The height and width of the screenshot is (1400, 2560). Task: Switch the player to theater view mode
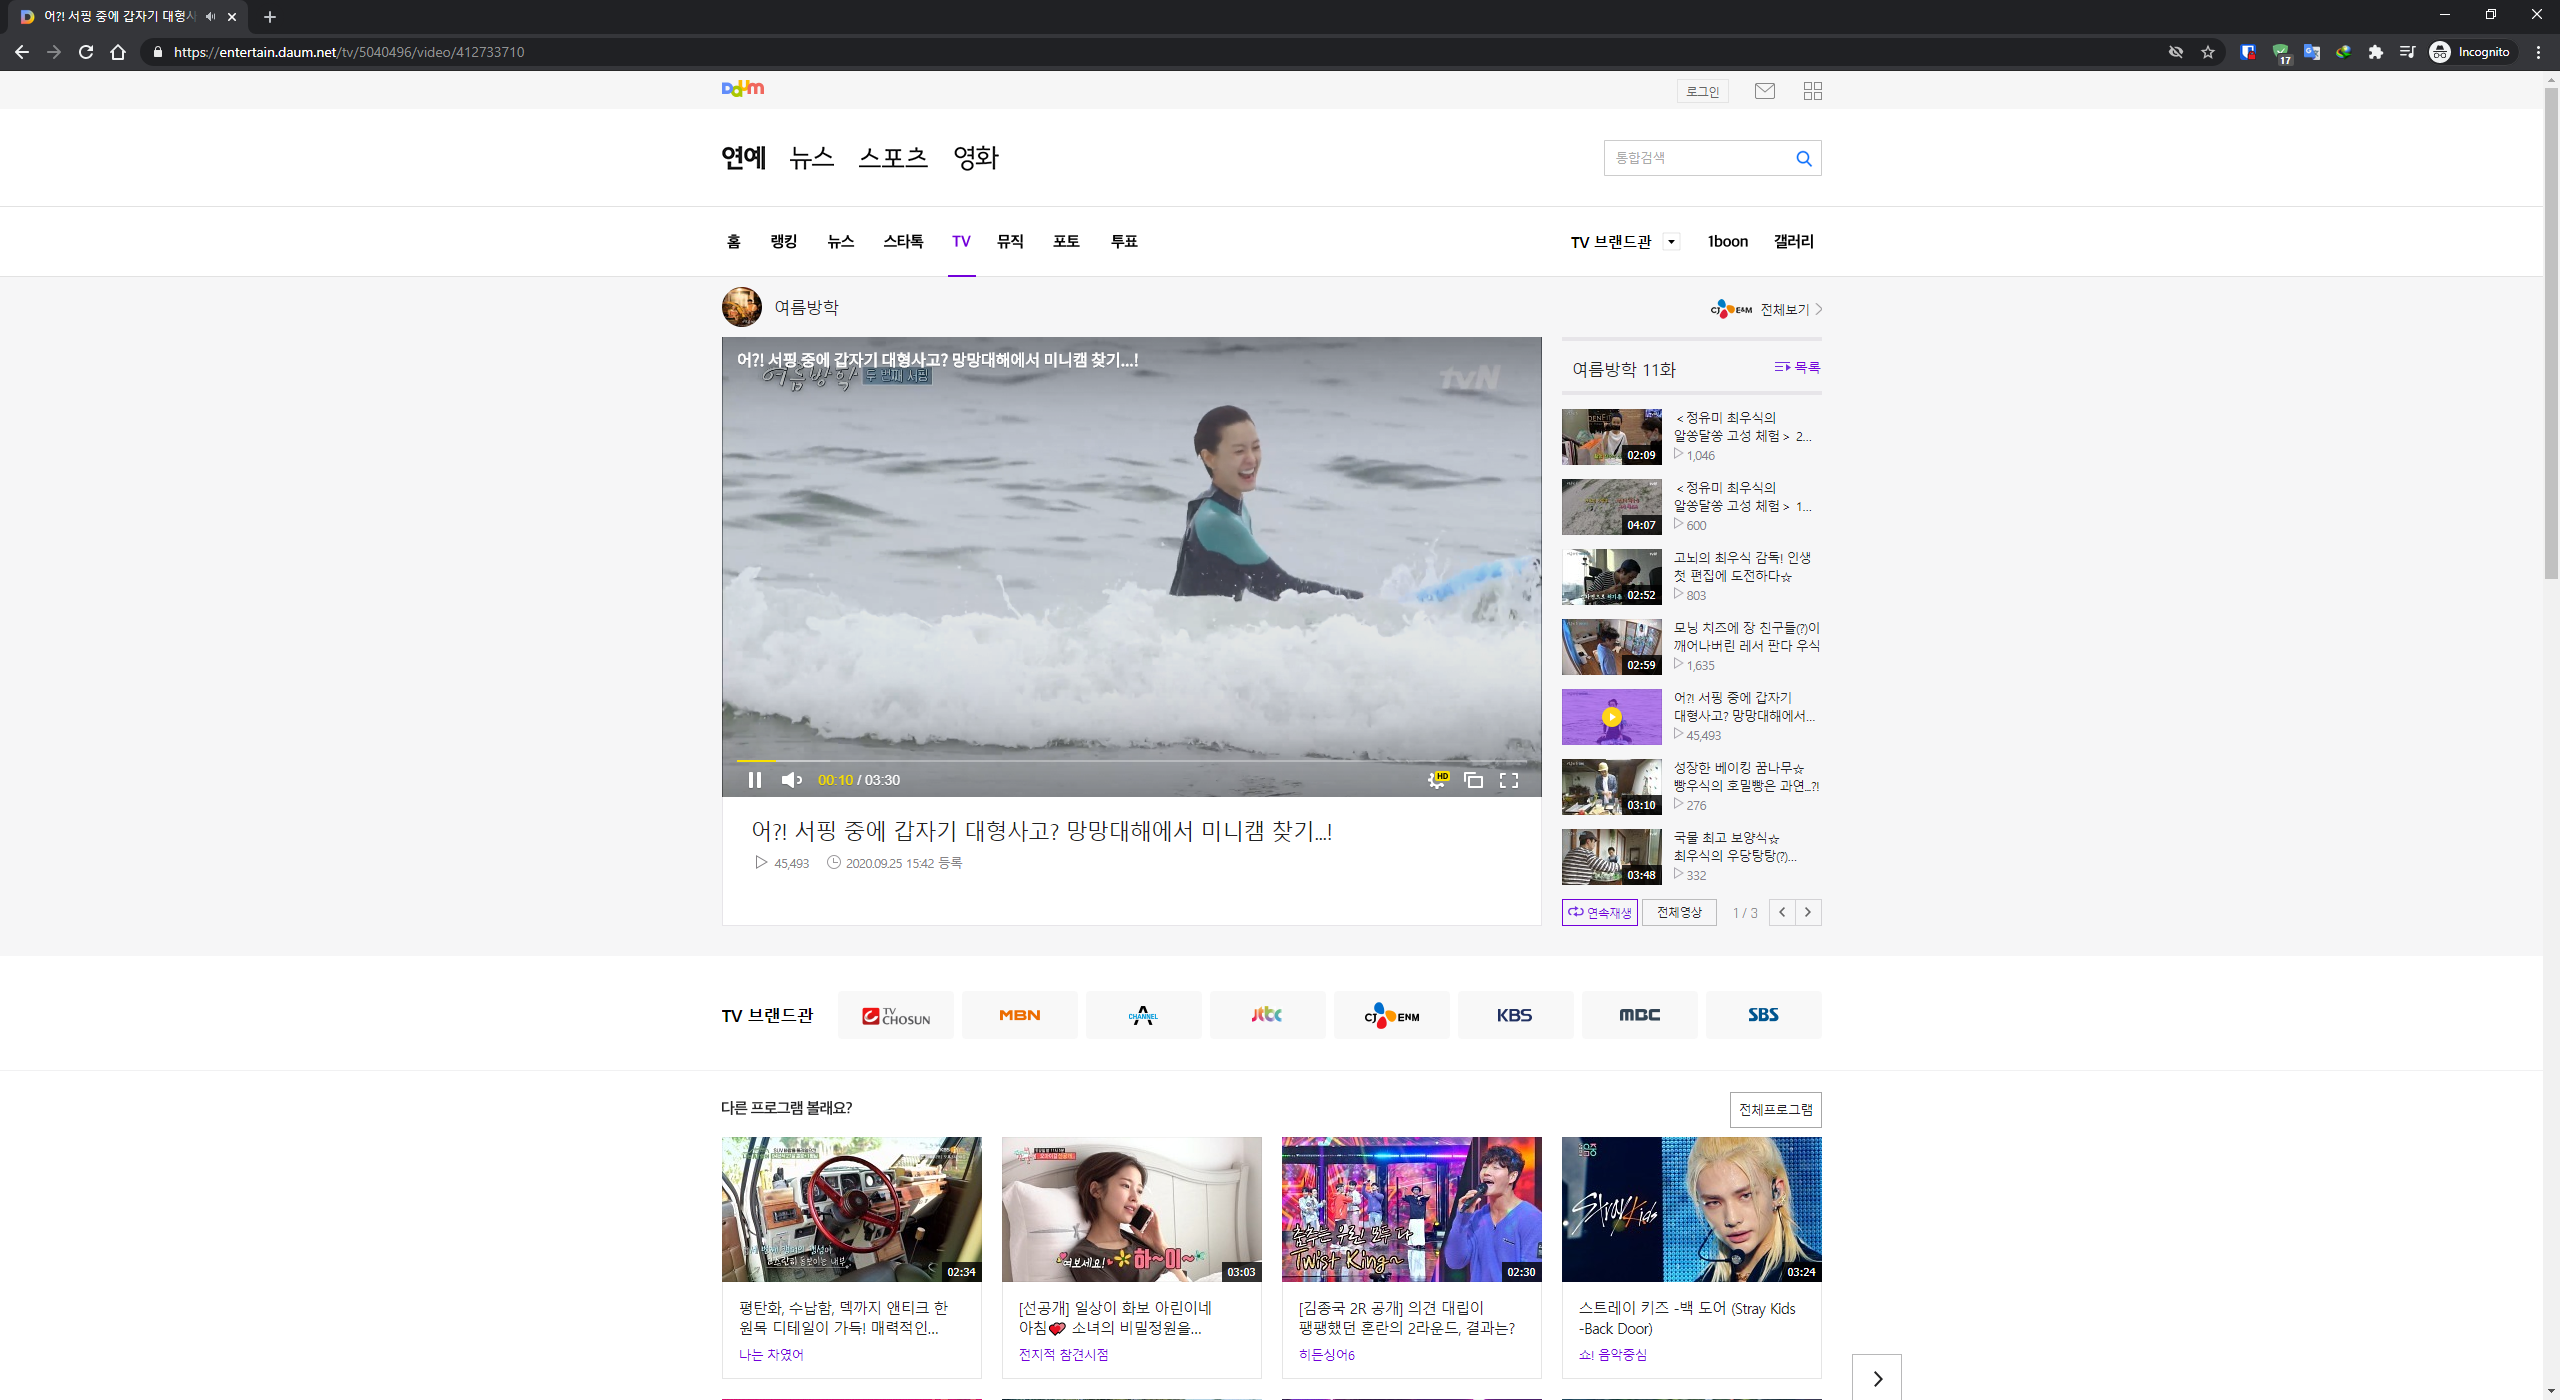(x=1473, y=779)
